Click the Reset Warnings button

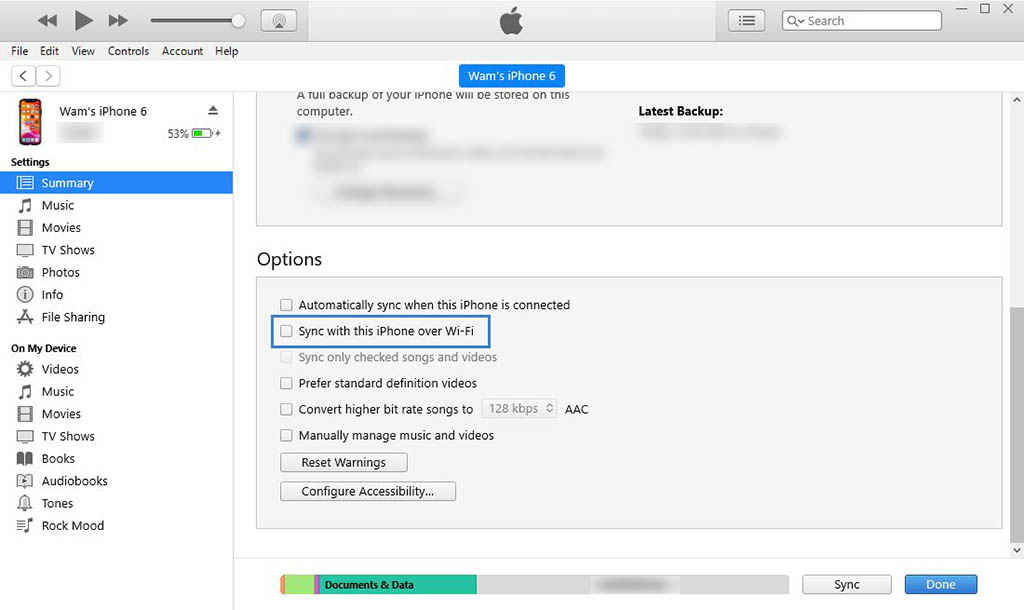click(344, 462)
